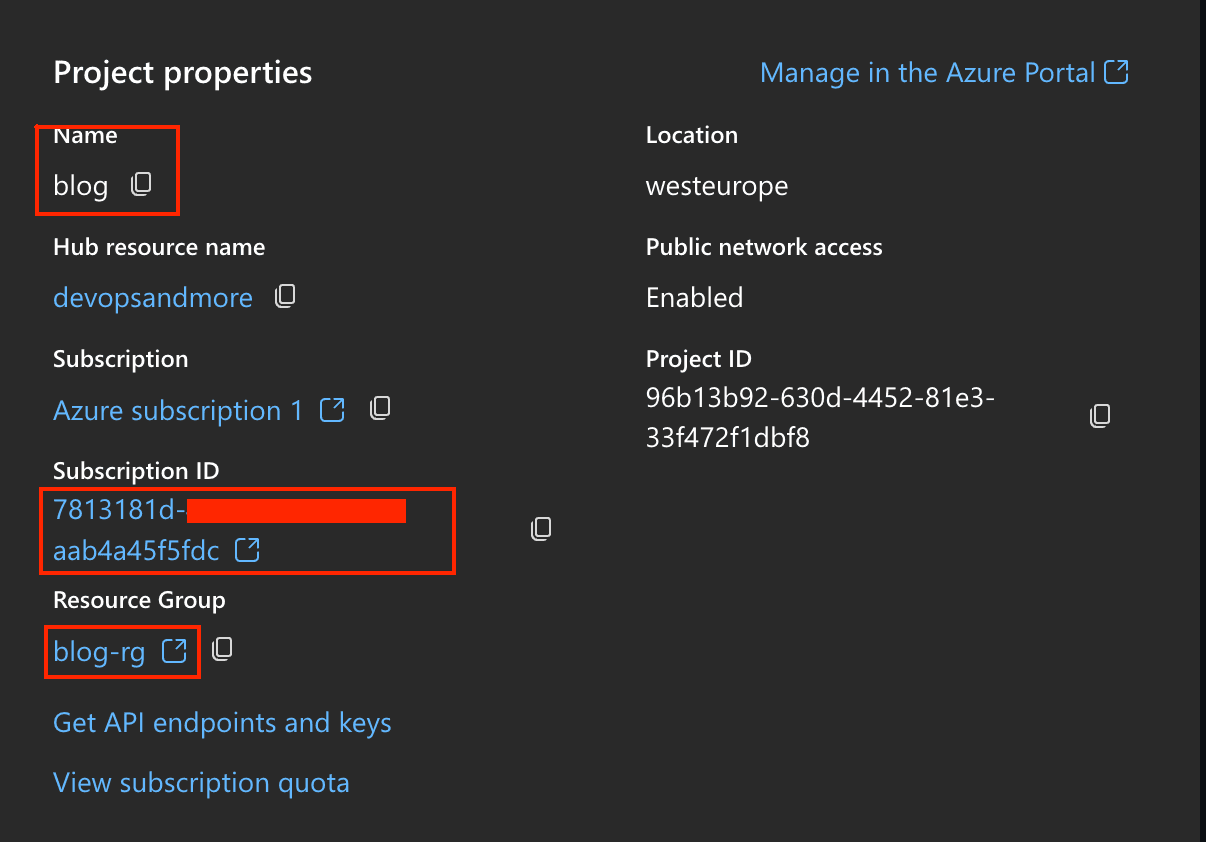The height and width of the screenshot is (842, 1206).
Task: Copy the hub resource name devopsandmore
Action: tap(284, 296)
